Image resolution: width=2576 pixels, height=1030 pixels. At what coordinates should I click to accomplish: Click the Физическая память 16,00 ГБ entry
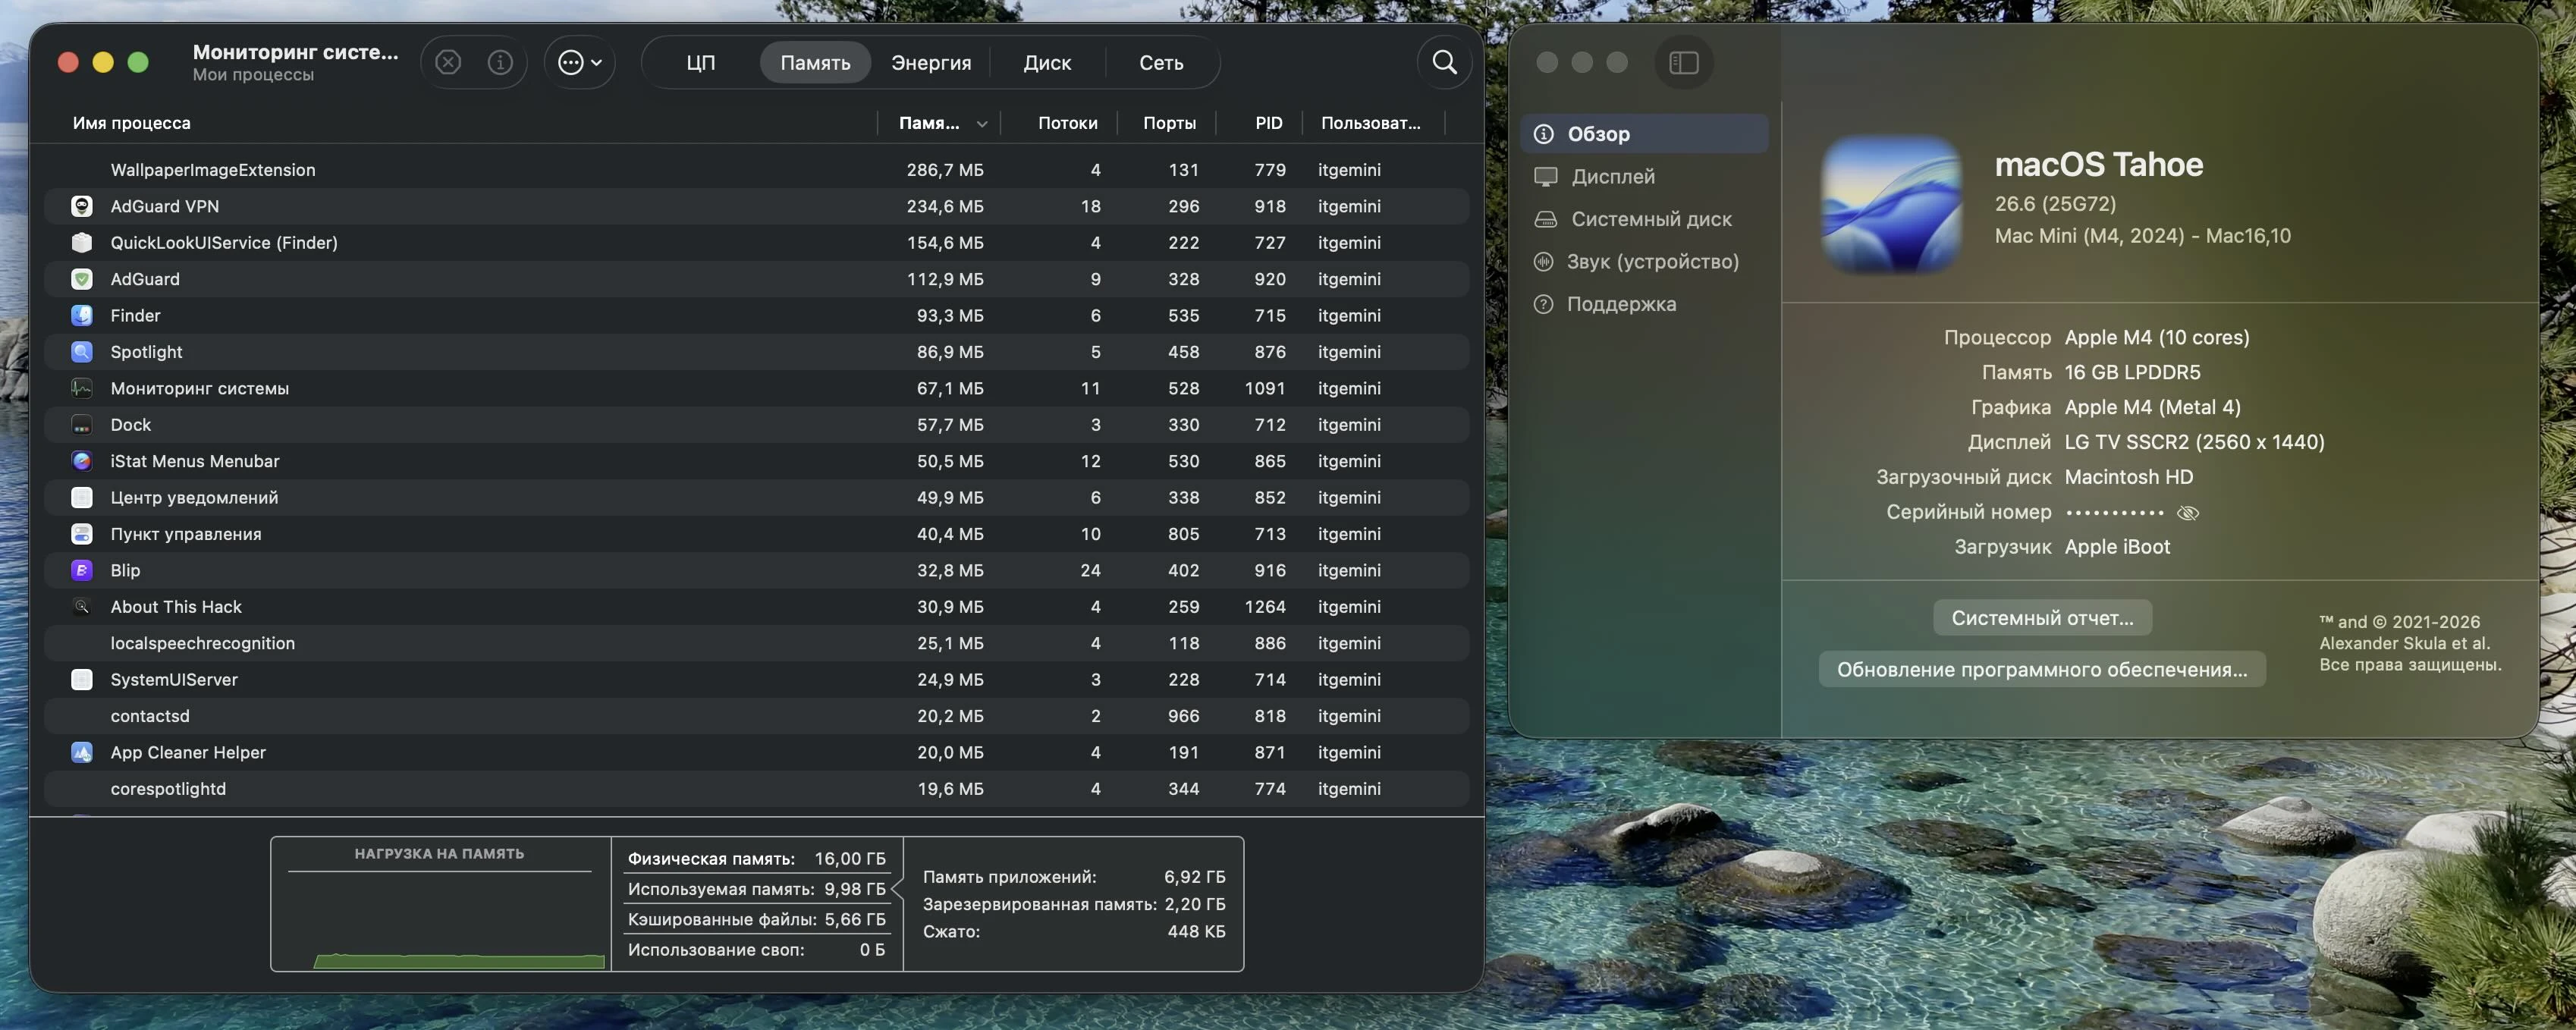[756, 859]
